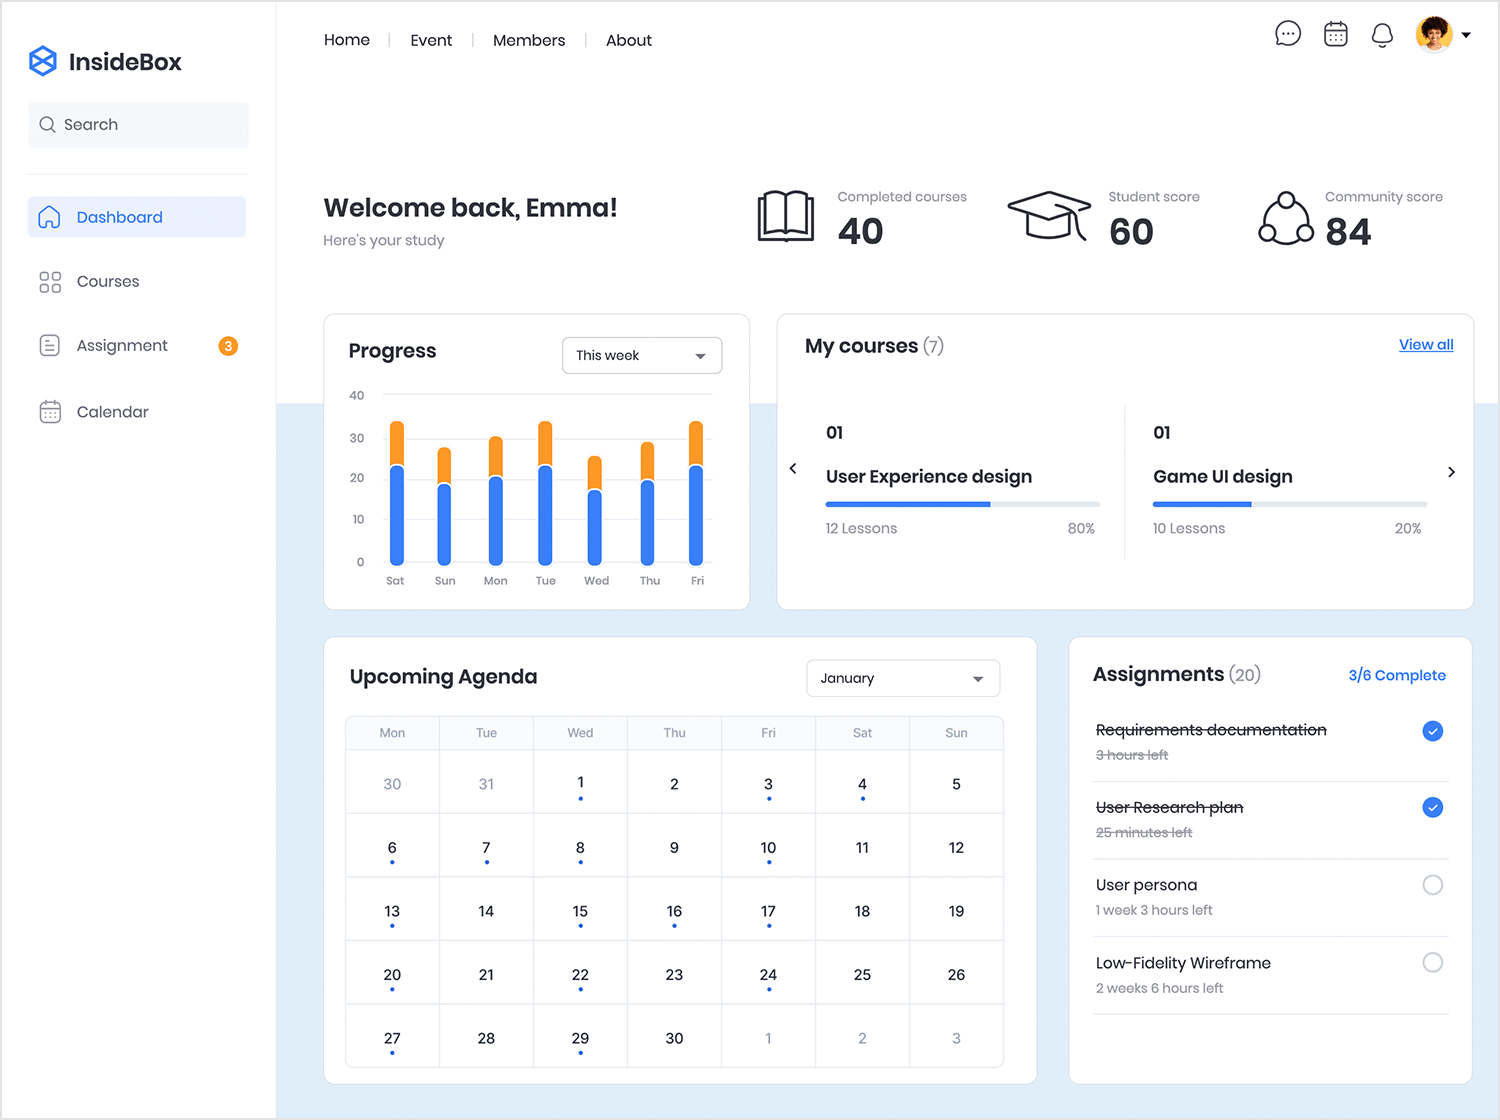Select January 15 in the agenda
Viewport: 1500px width, 1120px height.
(581, 911)
